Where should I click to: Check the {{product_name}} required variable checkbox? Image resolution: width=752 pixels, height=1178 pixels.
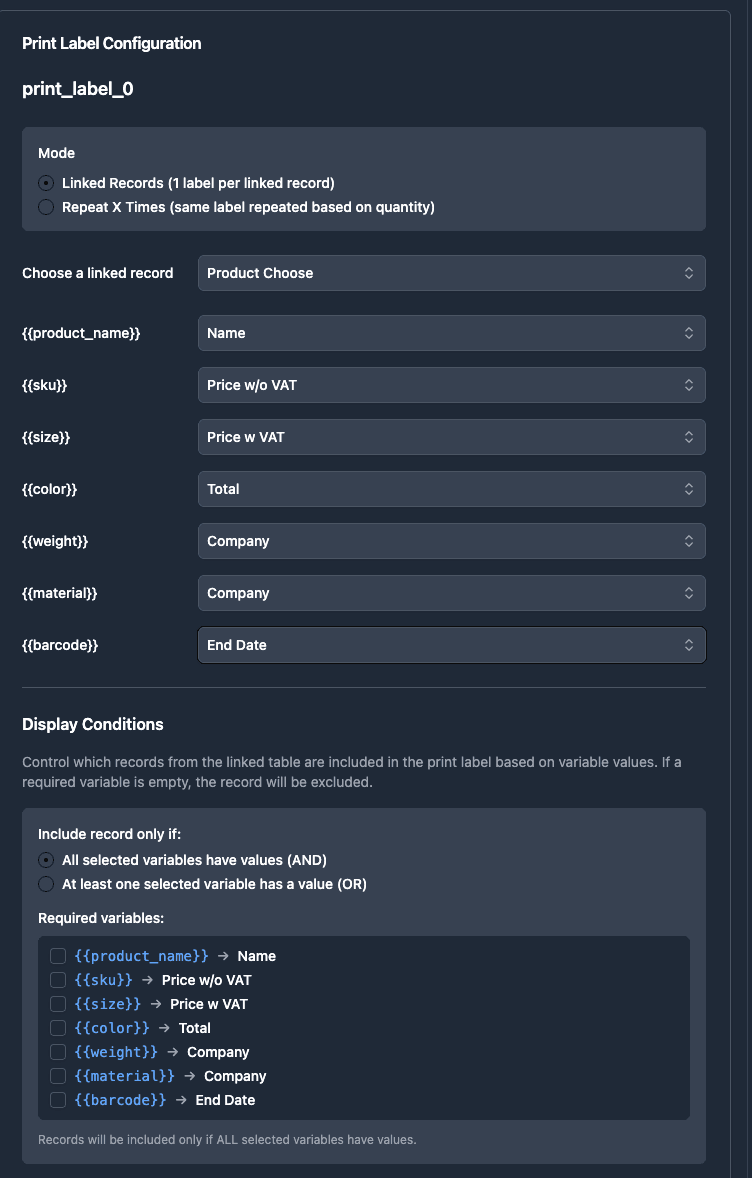58,956
